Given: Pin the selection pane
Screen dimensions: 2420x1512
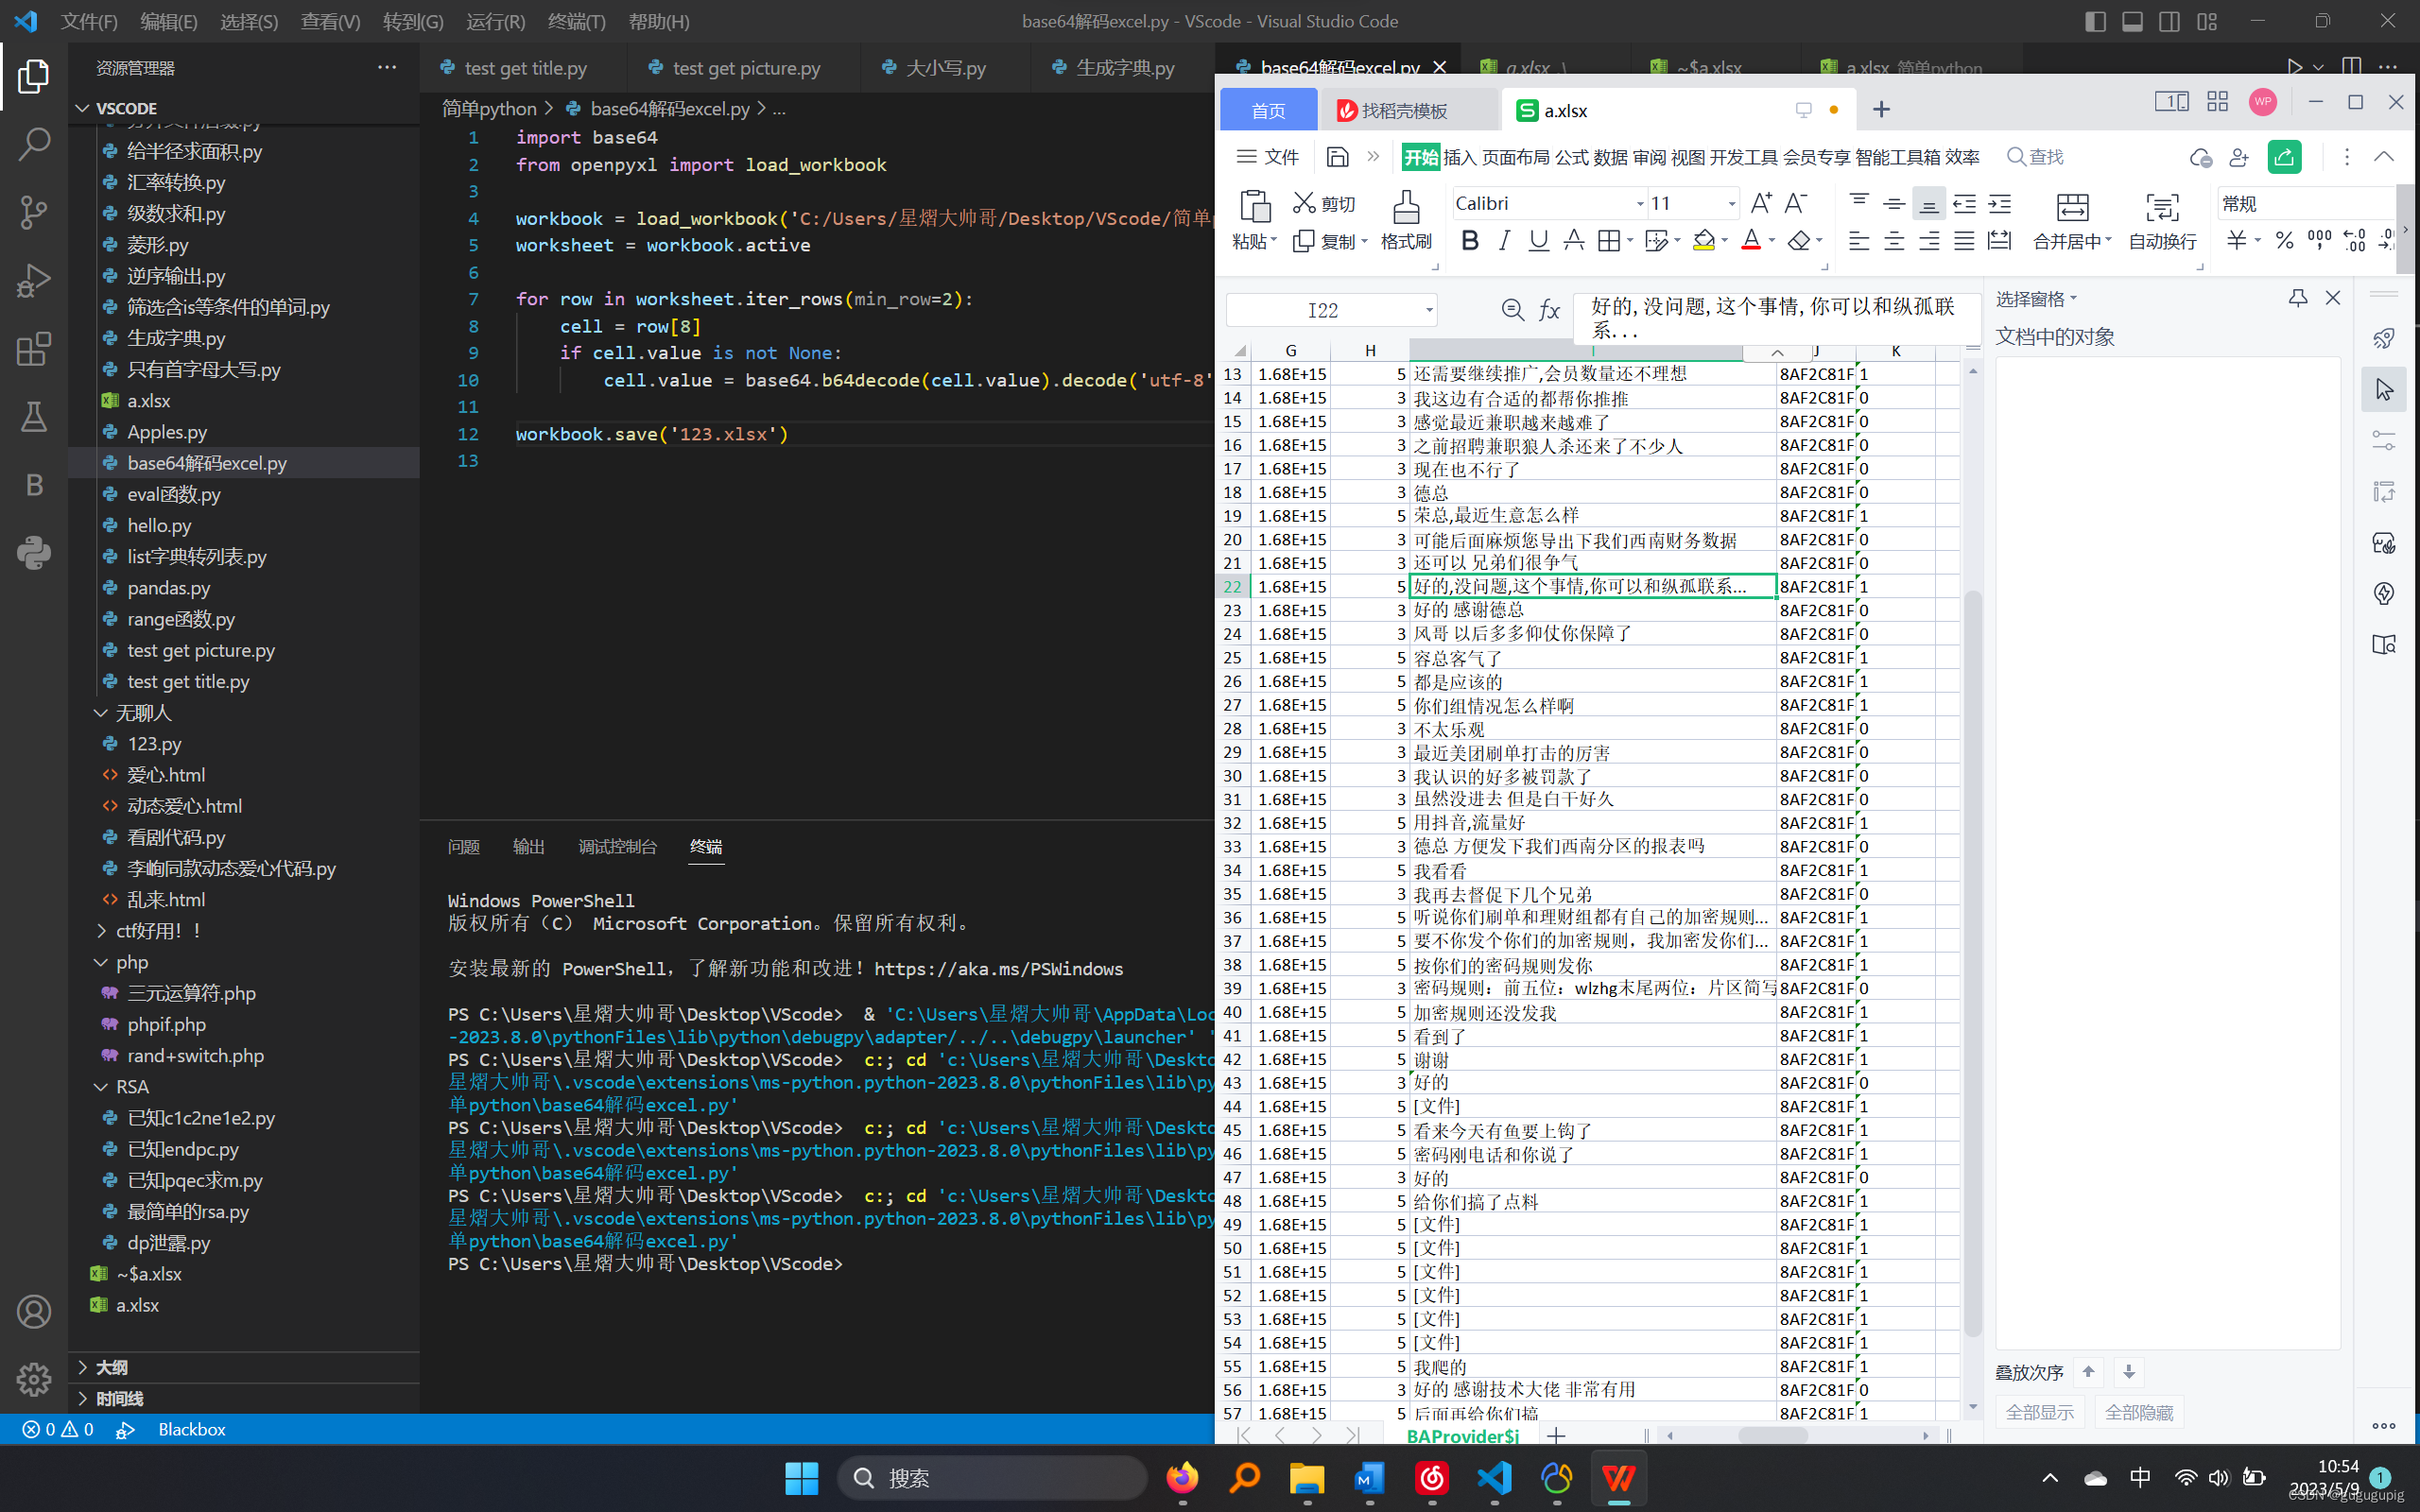Looking at the screenshot, I should point(2298,298).
